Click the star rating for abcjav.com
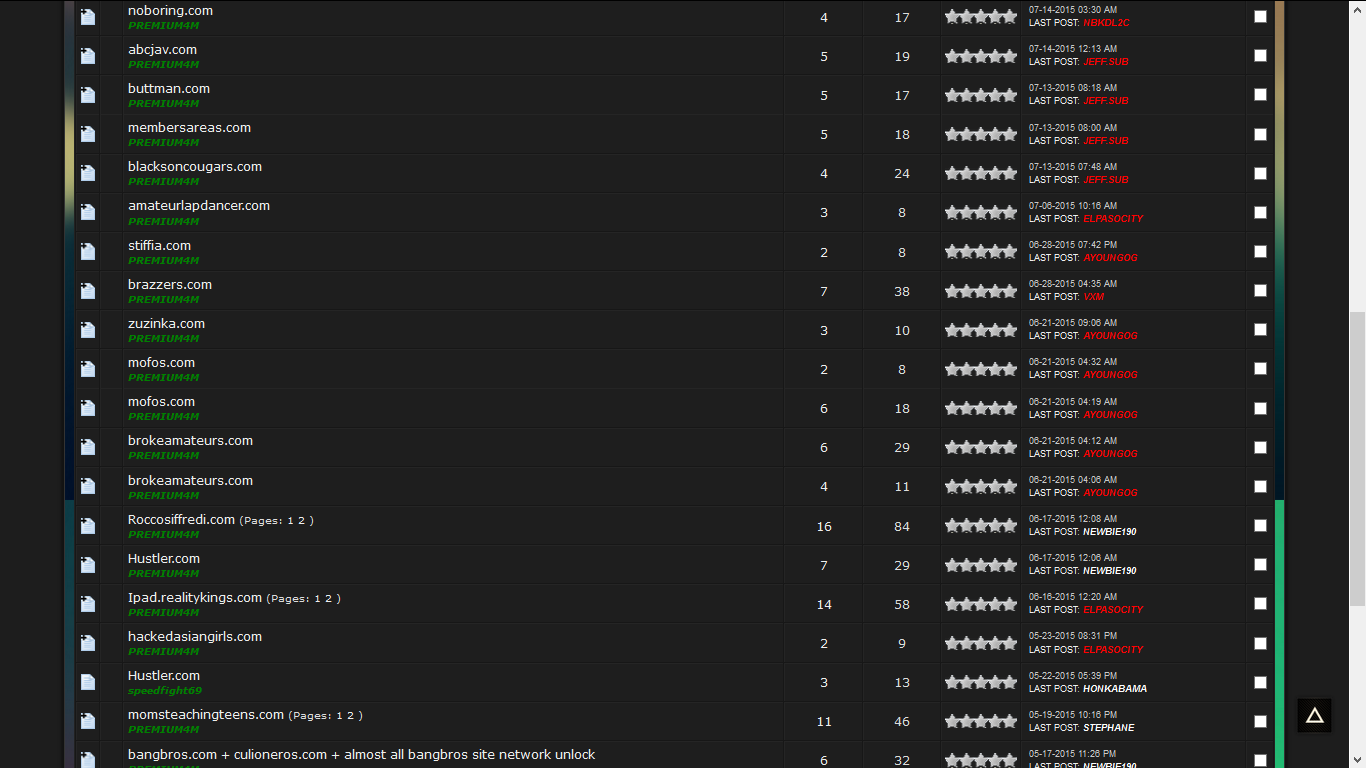Viewport: 1366px width, 768px height. click(x=981, y=56)
